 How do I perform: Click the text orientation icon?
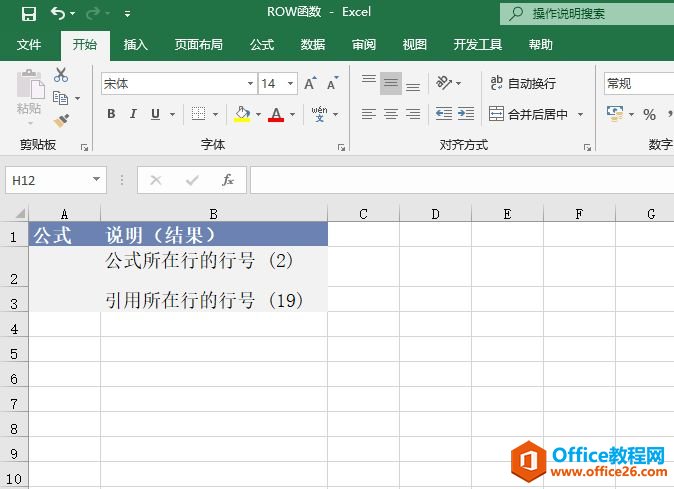pyautogui.click(x=444, y=83)
